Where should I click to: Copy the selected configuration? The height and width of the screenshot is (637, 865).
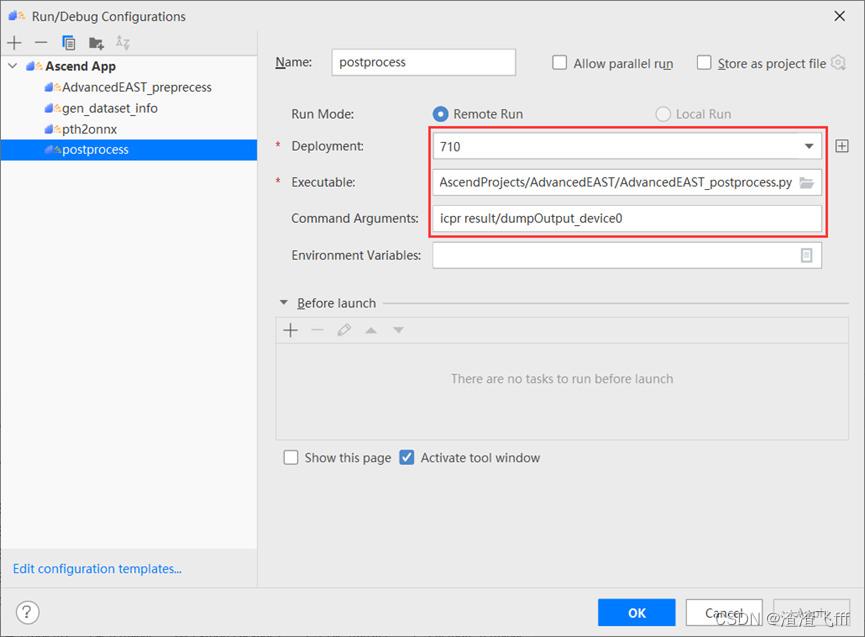click(68, 42)
